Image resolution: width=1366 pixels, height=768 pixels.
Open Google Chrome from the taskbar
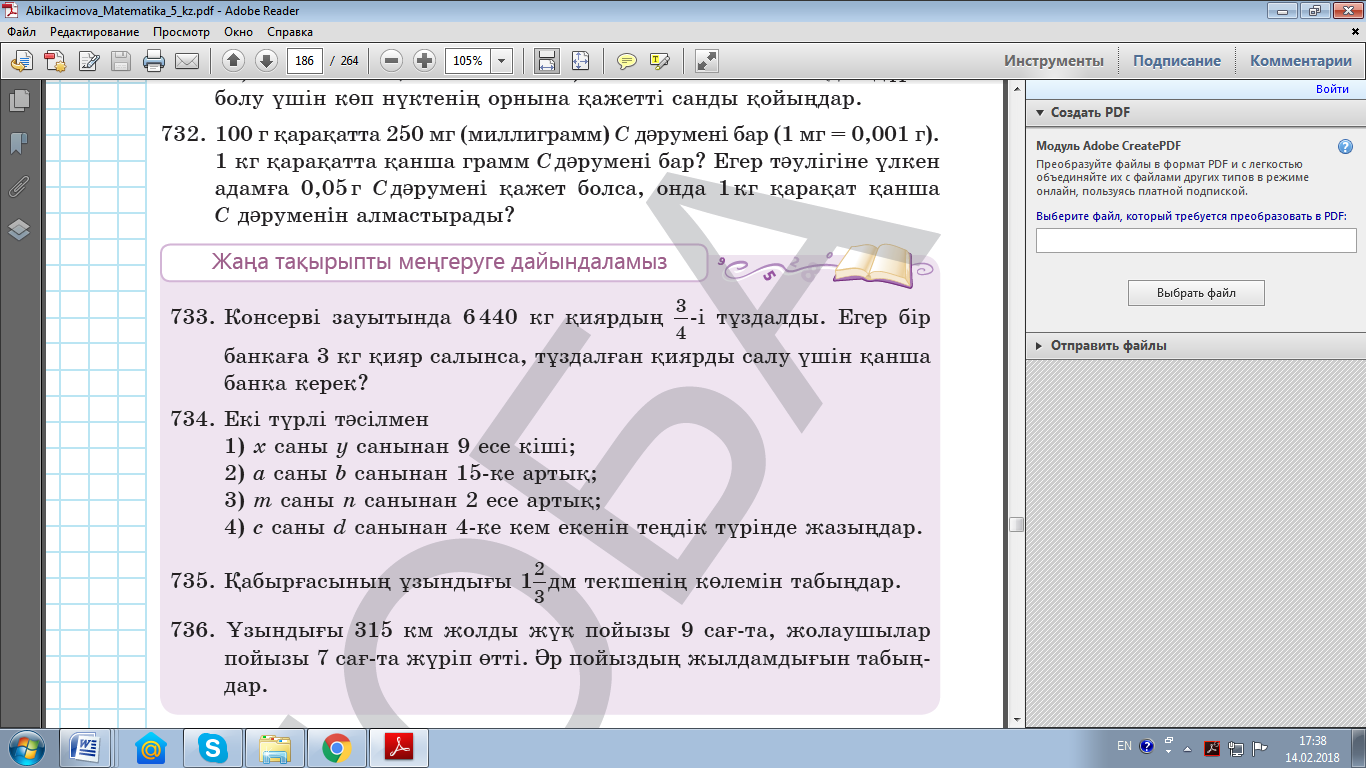pos(336,747)
